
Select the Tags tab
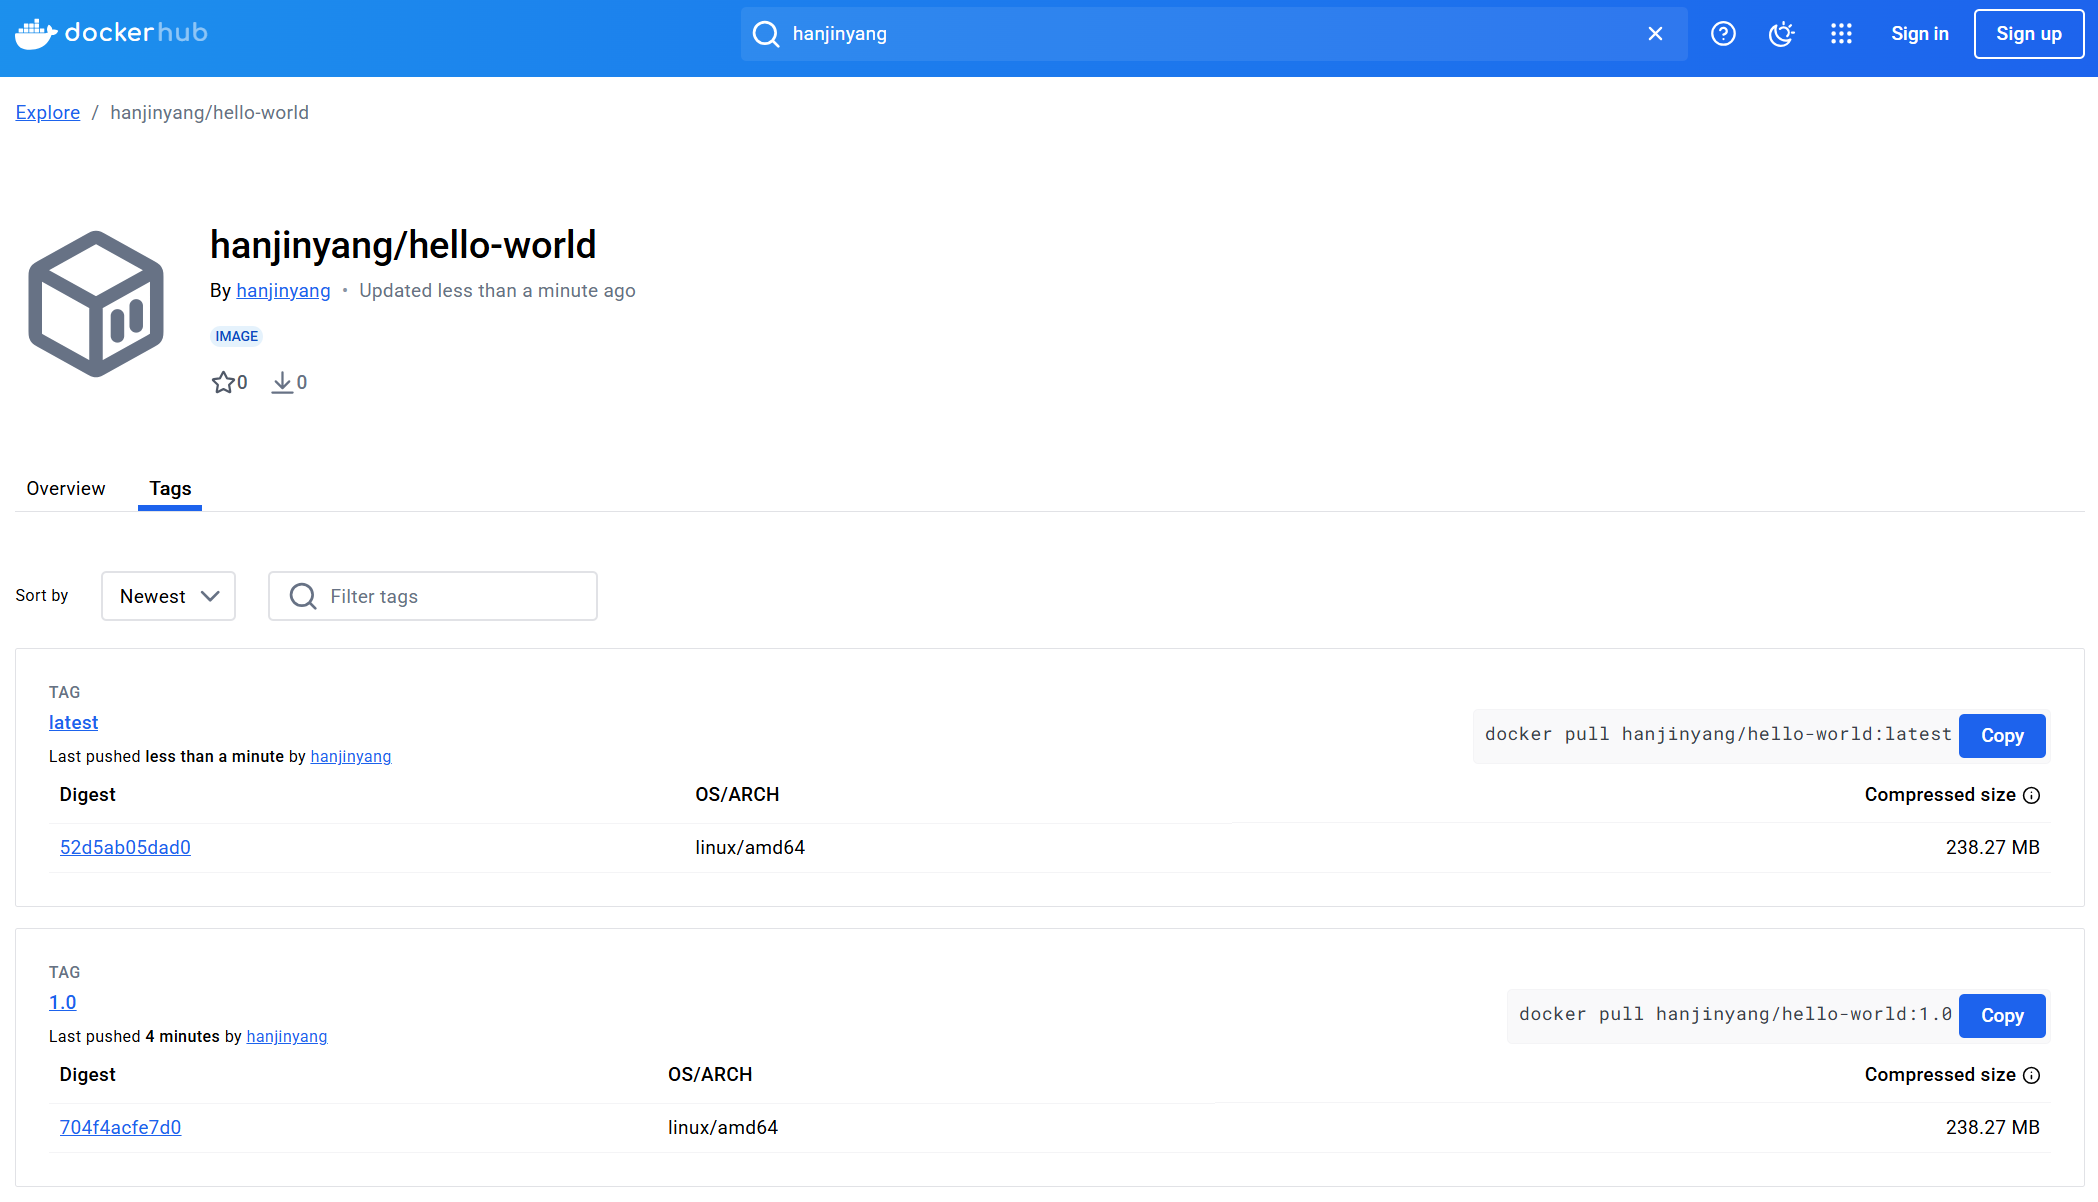(x=170, y=488)
